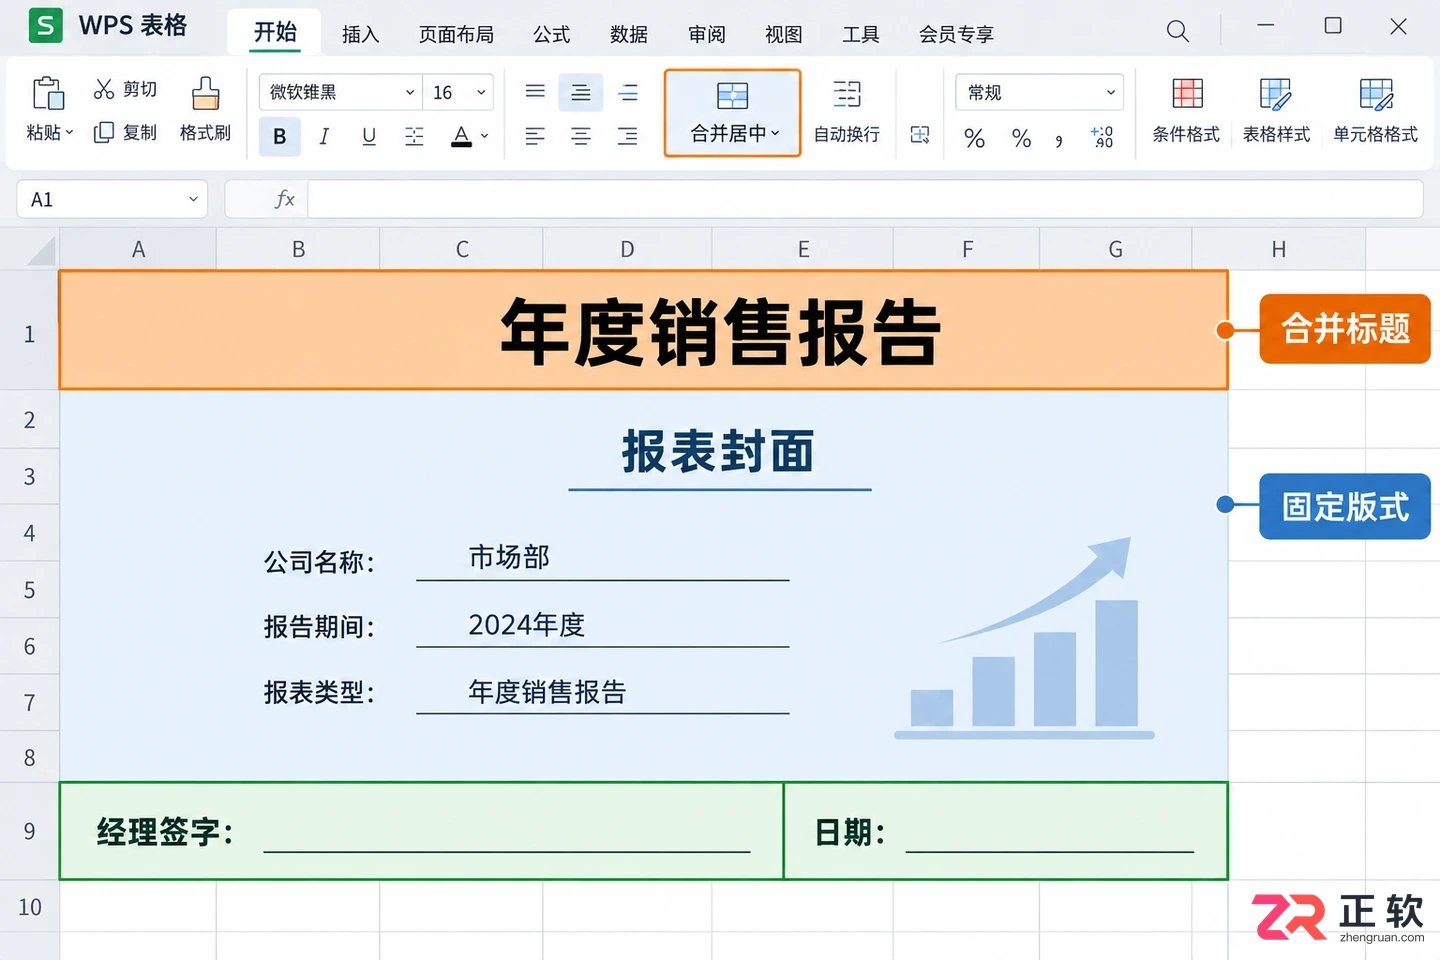Click the select-all corner triangle
The width and height of the screenshot is (1440, 960).
point(41,250)
